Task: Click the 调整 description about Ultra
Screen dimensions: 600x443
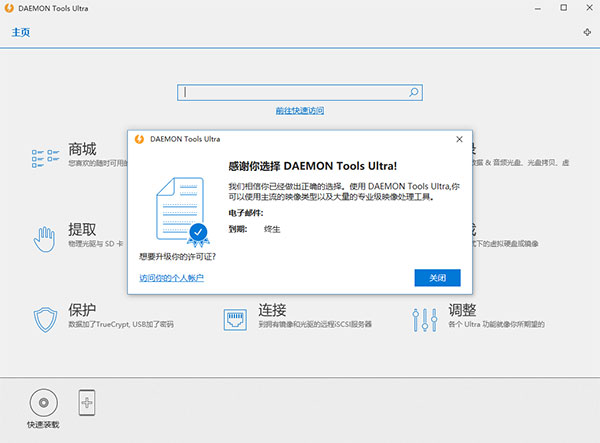Action: coord(496,324)
